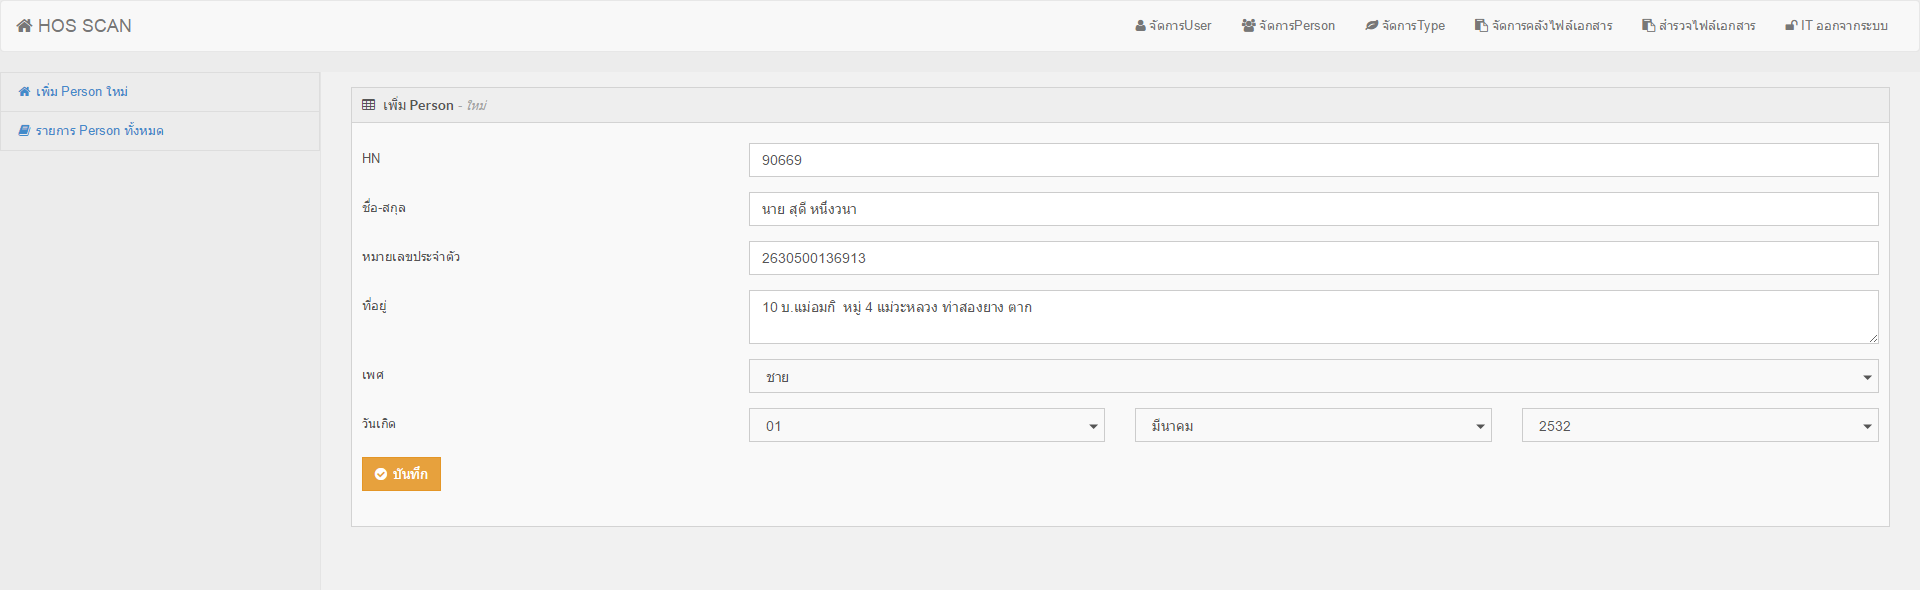Open the เพศ gender dropdown
Viewport: 1920px width, 590px height.
coord(1312,377)
